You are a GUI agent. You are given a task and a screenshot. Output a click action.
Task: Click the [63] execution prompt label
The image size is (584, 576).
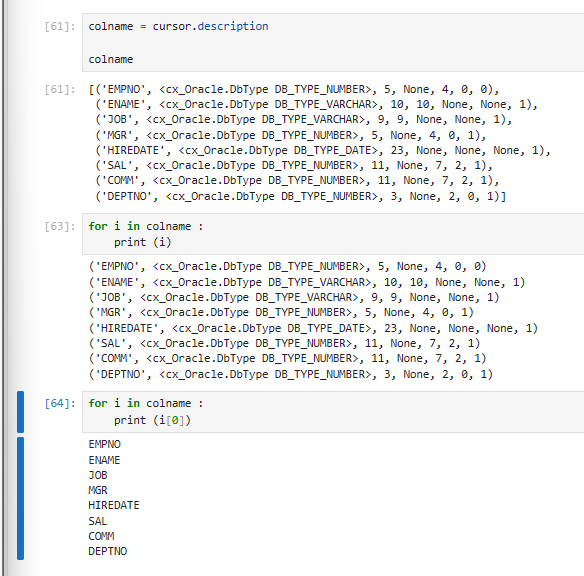60,226
